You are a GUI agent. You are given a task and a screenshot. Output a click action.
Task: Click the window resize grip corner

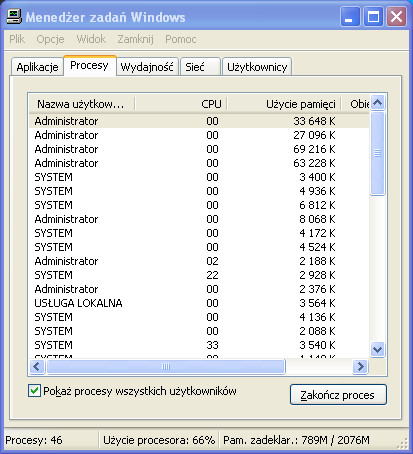pyautogui.click(x=403, y=444)
